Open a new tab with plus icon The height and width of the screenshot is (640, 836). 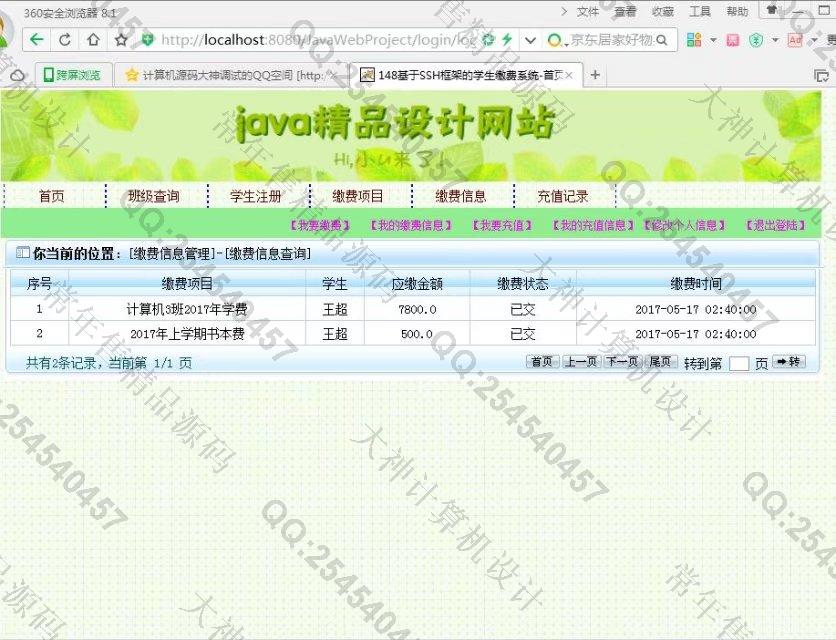pyautogui.click(x=595, y=75)
